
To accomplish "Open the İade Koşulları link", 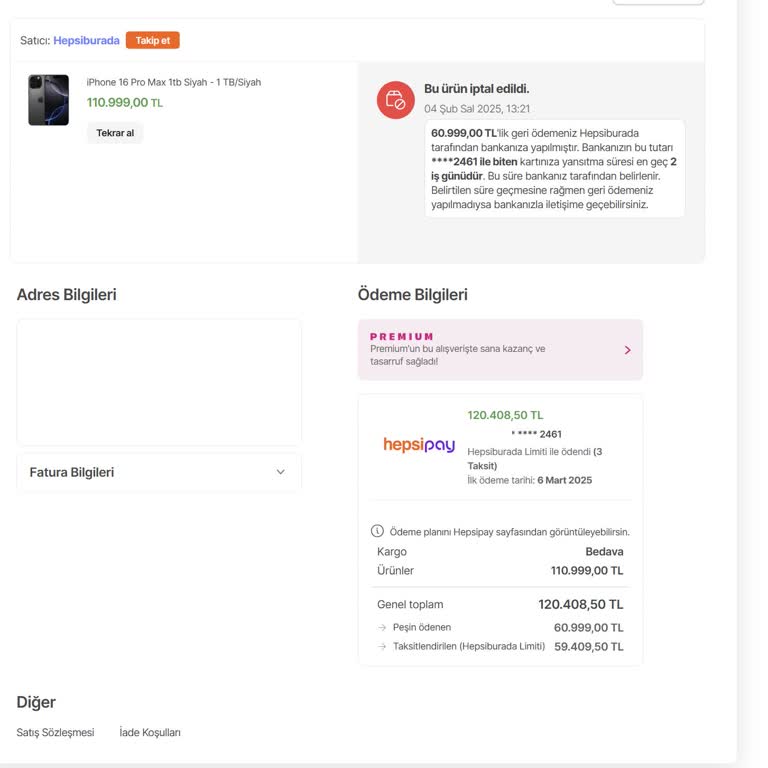I will click(x=150, y=733).
